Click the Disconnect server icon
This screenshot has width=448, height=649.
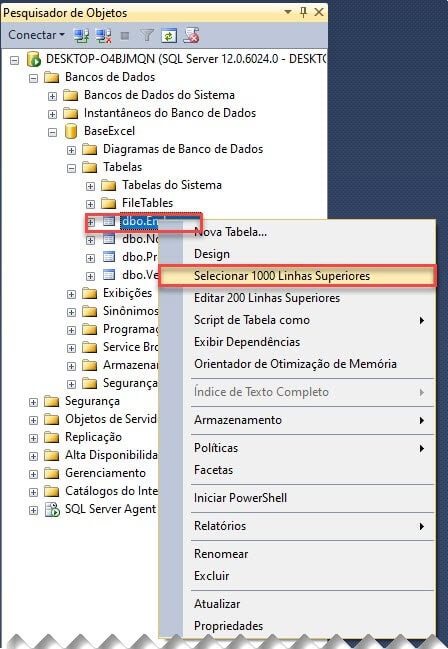coord(103,36)
